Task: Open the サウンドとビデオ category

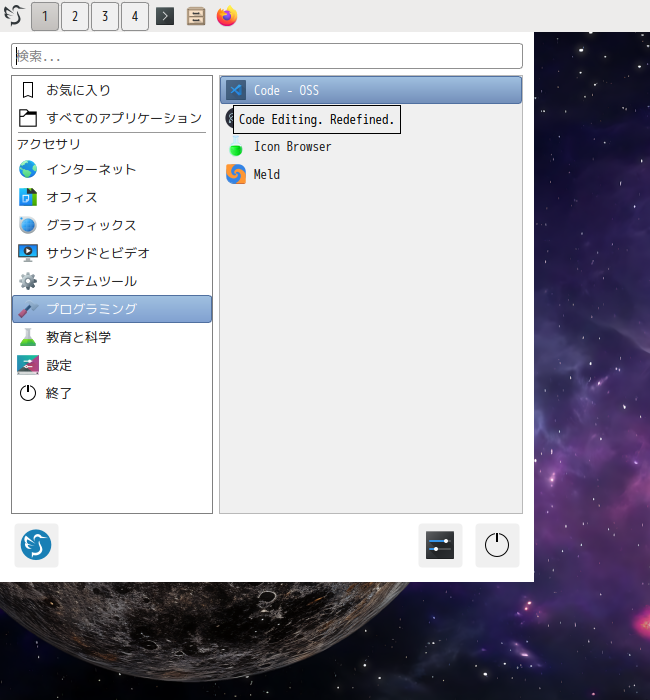Action: pyautogui.click(x=112, y=253)
